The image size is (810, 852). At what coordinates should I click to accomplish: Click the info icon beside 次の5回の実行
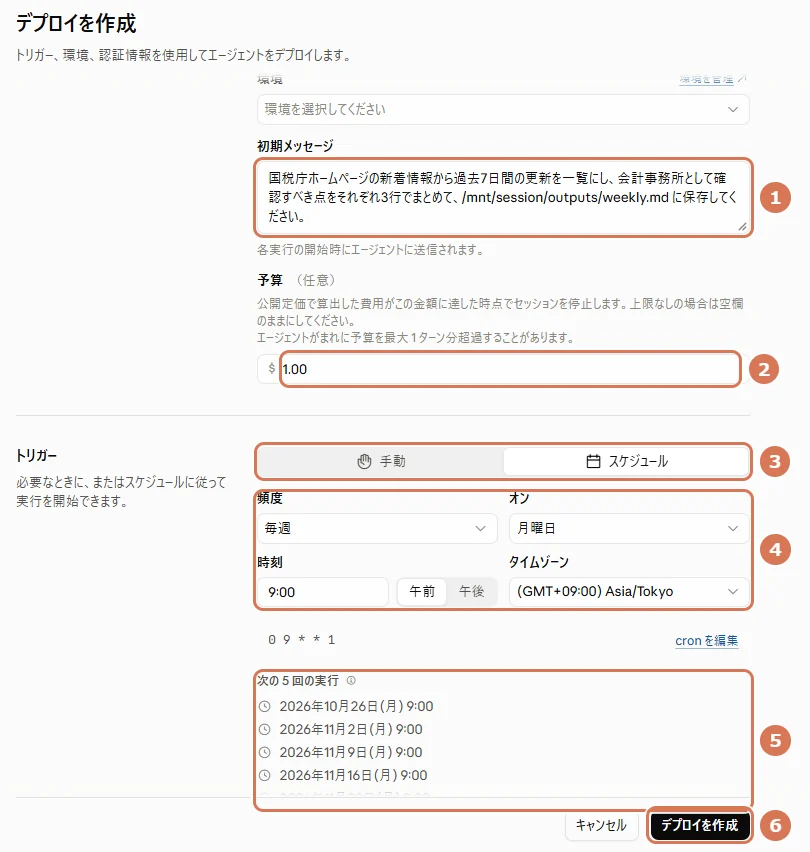pos(351,680)
